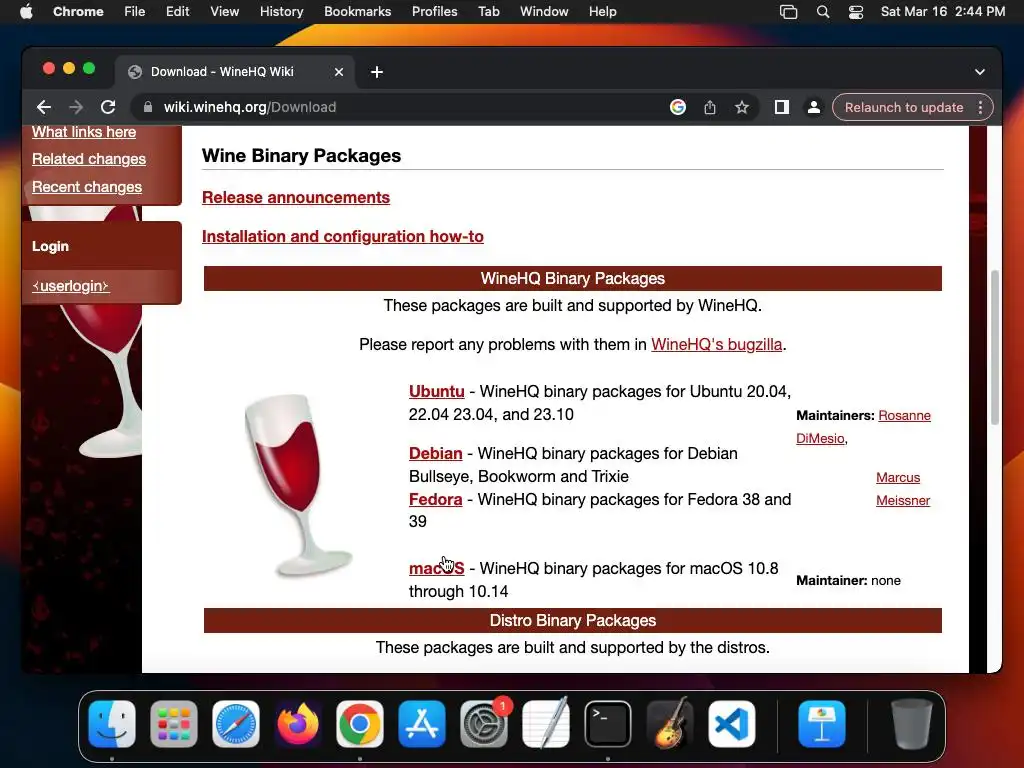Click the date and time in menu bar
This screenshot has width=1024, height=768.
point(942,12)
